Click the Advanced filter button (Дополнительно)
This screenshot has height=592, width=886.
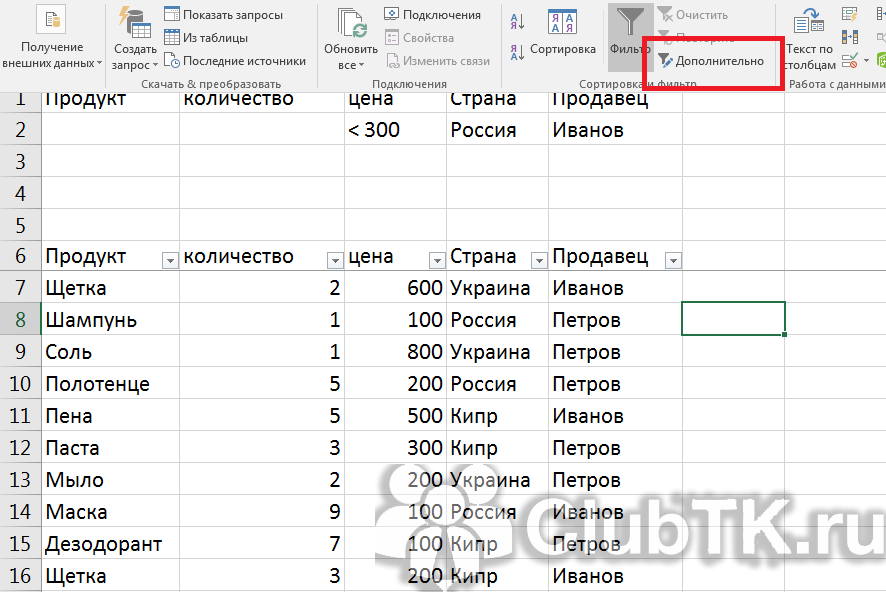[711, 61]
